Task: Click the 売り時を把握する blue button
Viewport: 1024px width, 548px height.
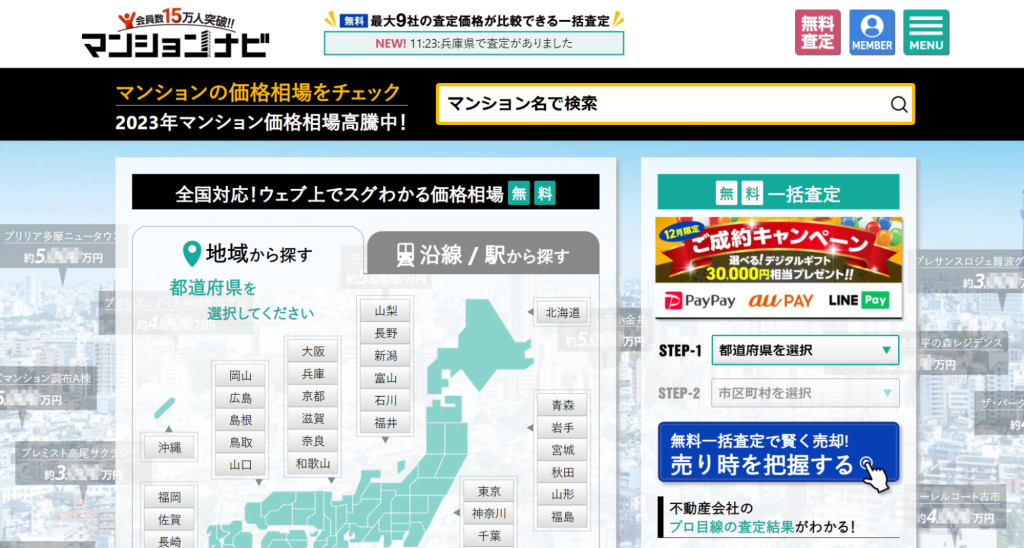Action: click(778, 453)
